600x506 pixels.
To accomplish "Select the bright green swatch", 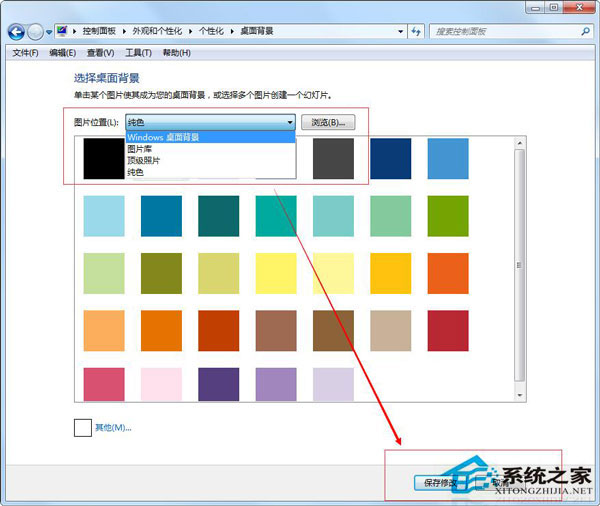I will coord(448,216).
